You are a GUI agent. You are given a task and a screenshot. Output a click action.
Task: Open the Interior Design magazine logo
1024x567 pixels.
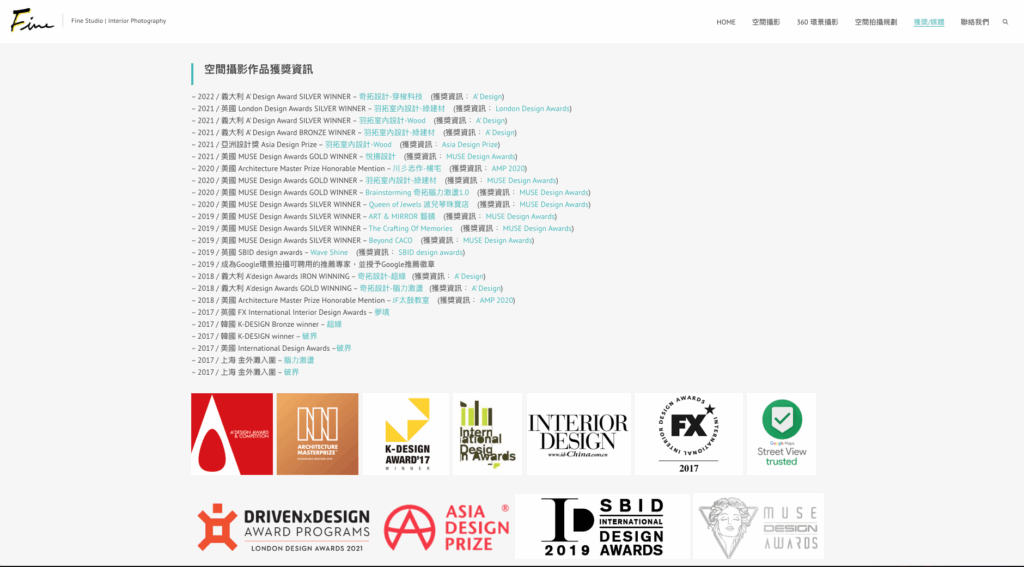578,434
